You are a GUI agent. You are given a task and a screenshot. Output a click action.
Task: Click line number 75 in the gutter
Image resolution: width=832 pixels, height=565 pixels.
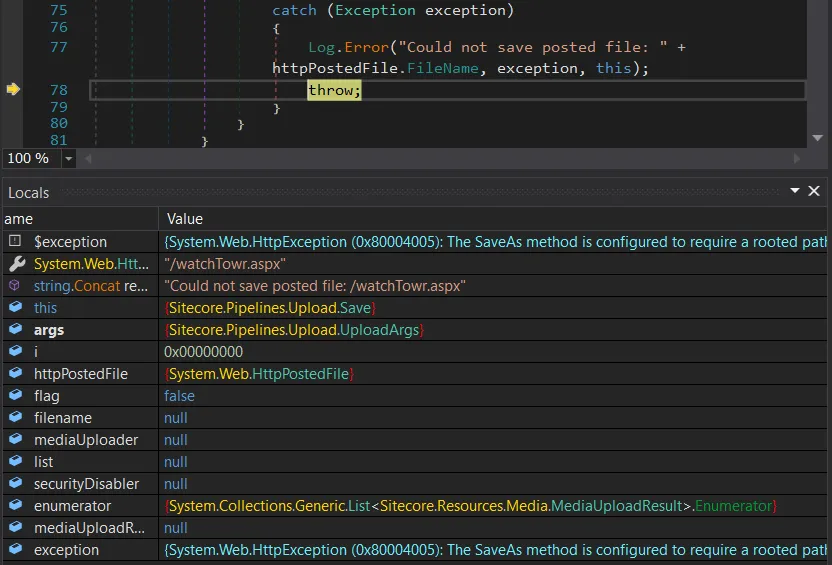tap(59, 10)
